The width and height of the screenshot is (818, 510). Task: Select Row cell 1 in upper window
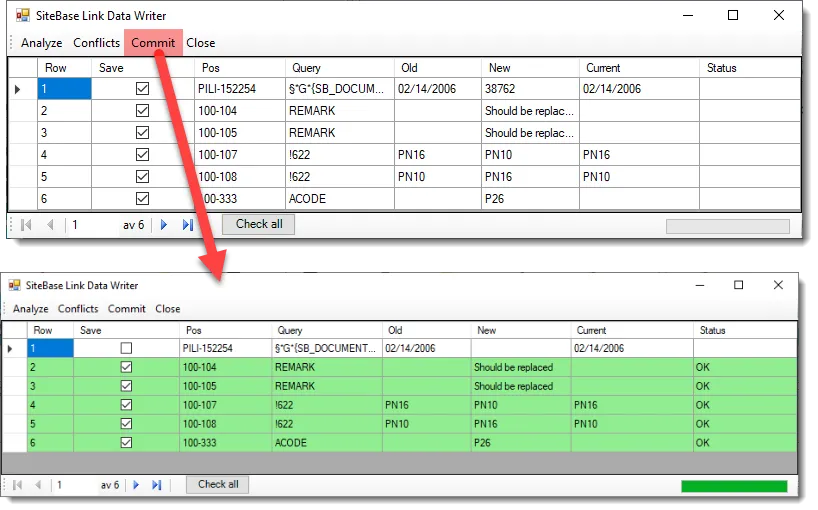[x=65, y=89]
